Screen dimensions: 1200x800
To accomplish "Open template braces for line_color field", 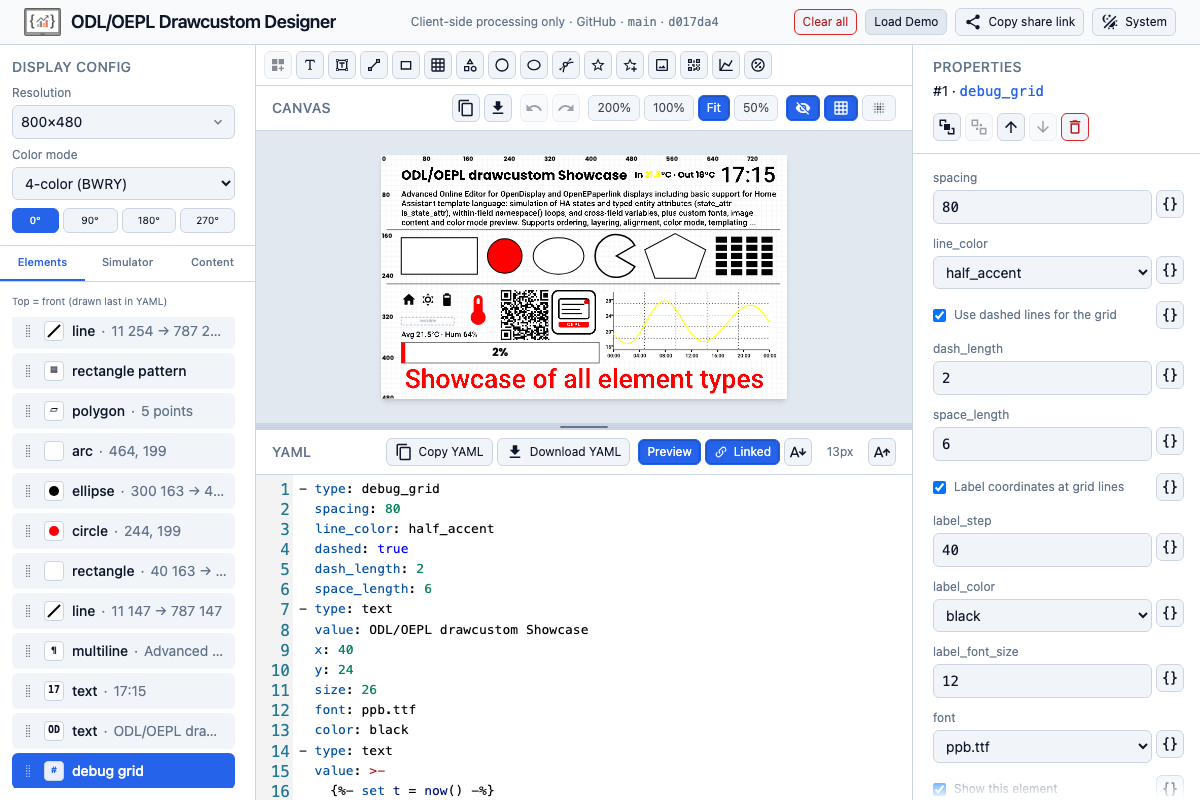I will tap(1170, 271).
